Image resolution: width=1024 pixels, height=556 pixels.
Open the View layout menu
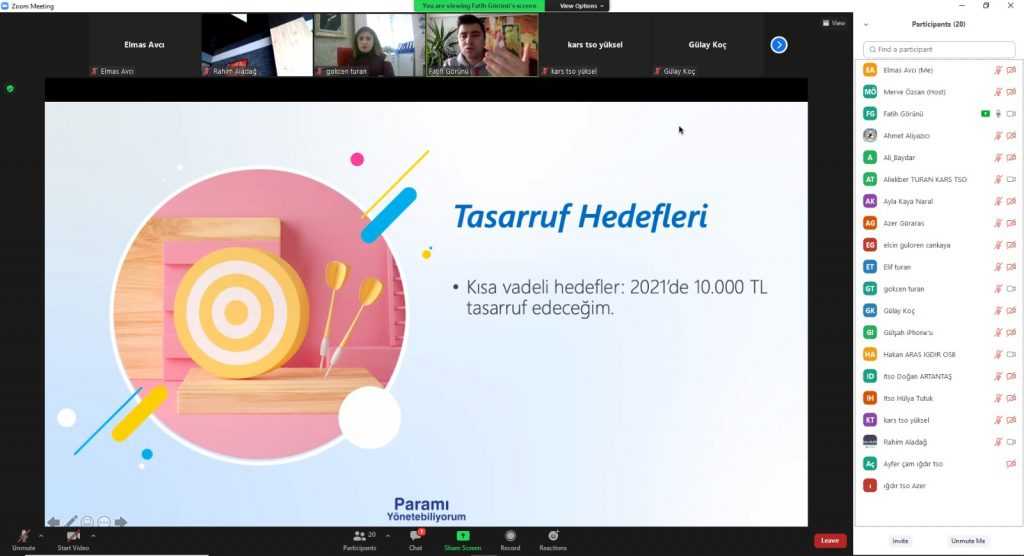(x=834, y=22)
